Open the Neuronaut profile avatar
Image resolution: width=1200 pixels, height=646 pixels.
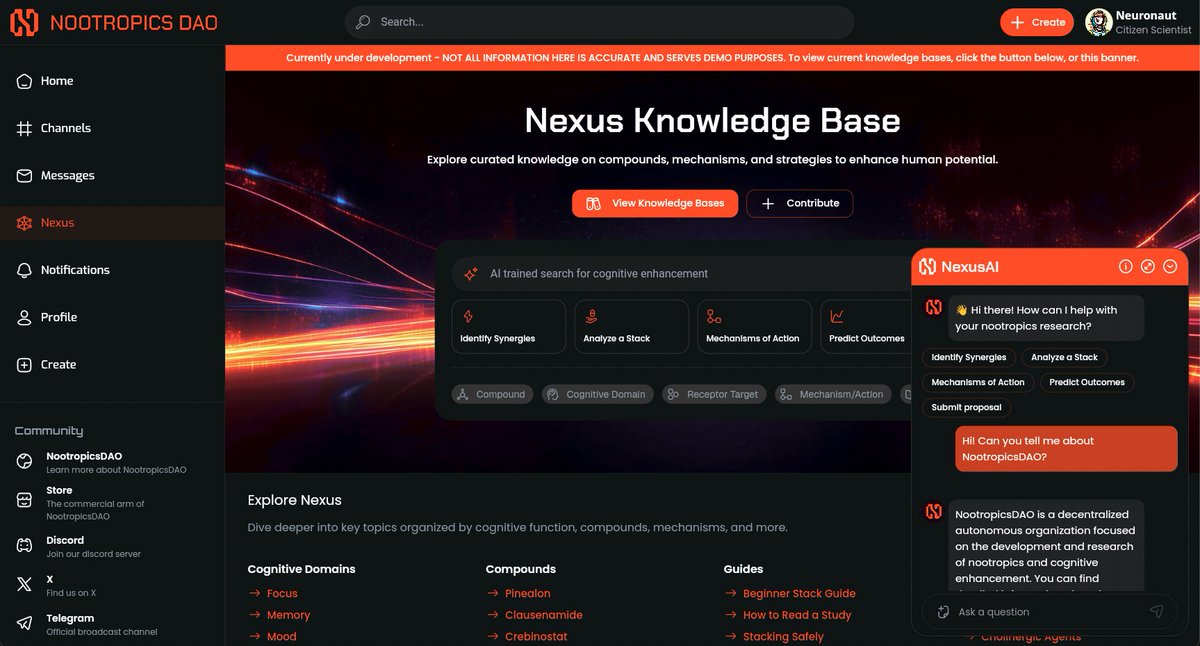tap(1098, 22)
